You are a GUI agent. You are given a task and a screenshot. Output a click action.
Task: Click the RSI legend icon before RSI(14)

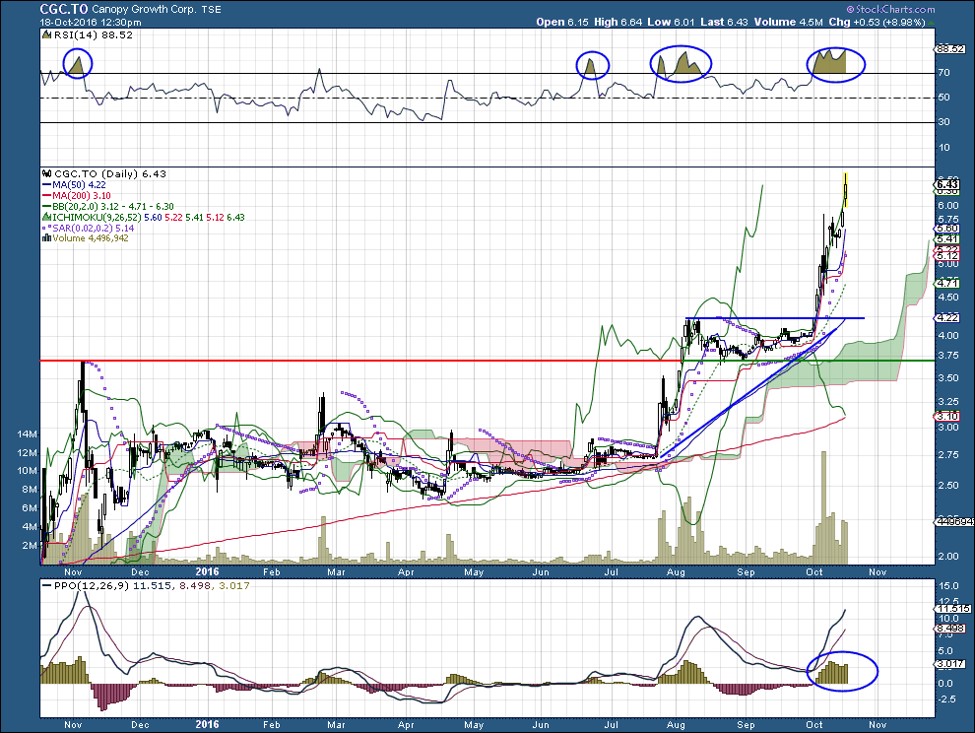click(x=47, y=35)
